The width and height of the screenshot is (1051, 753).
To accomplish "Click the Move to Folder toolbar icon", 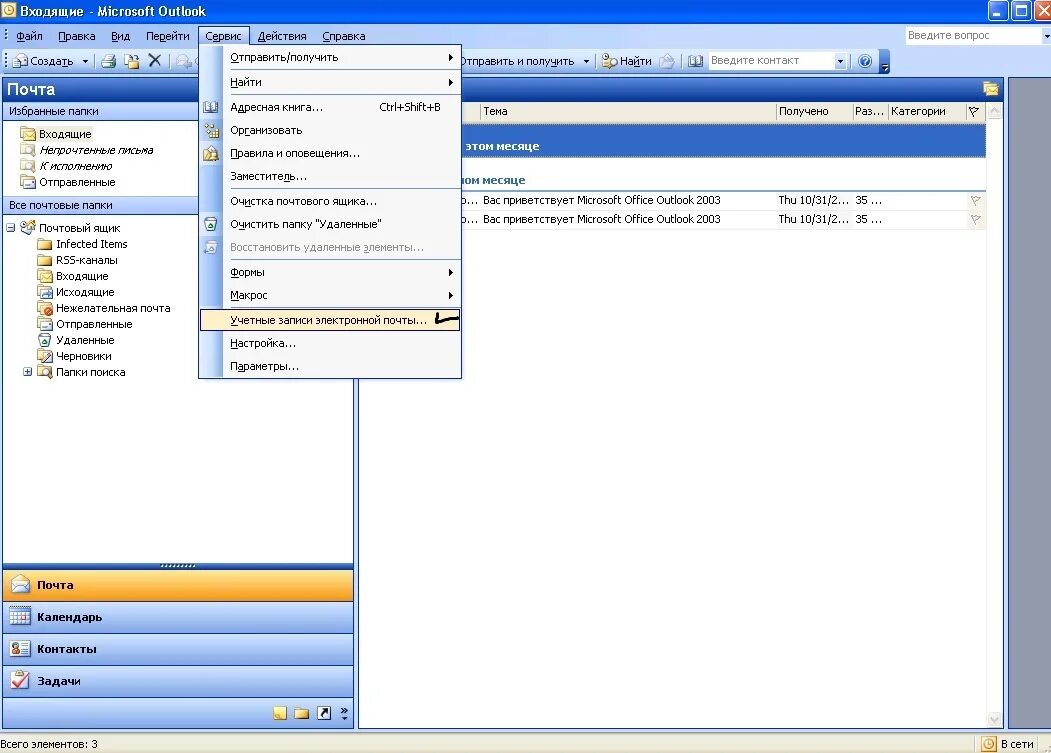I will coord(132,61).
